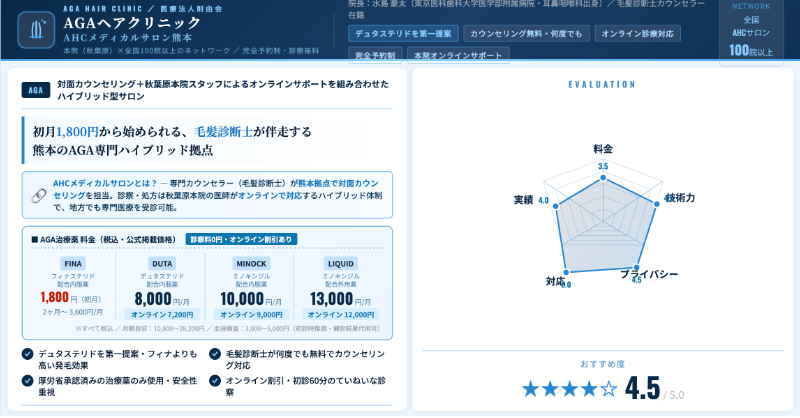800x418 pixels.
Task: Click the AGA Hair Clinic building logo
Action: pyautogui.click(x=36, y=29)
